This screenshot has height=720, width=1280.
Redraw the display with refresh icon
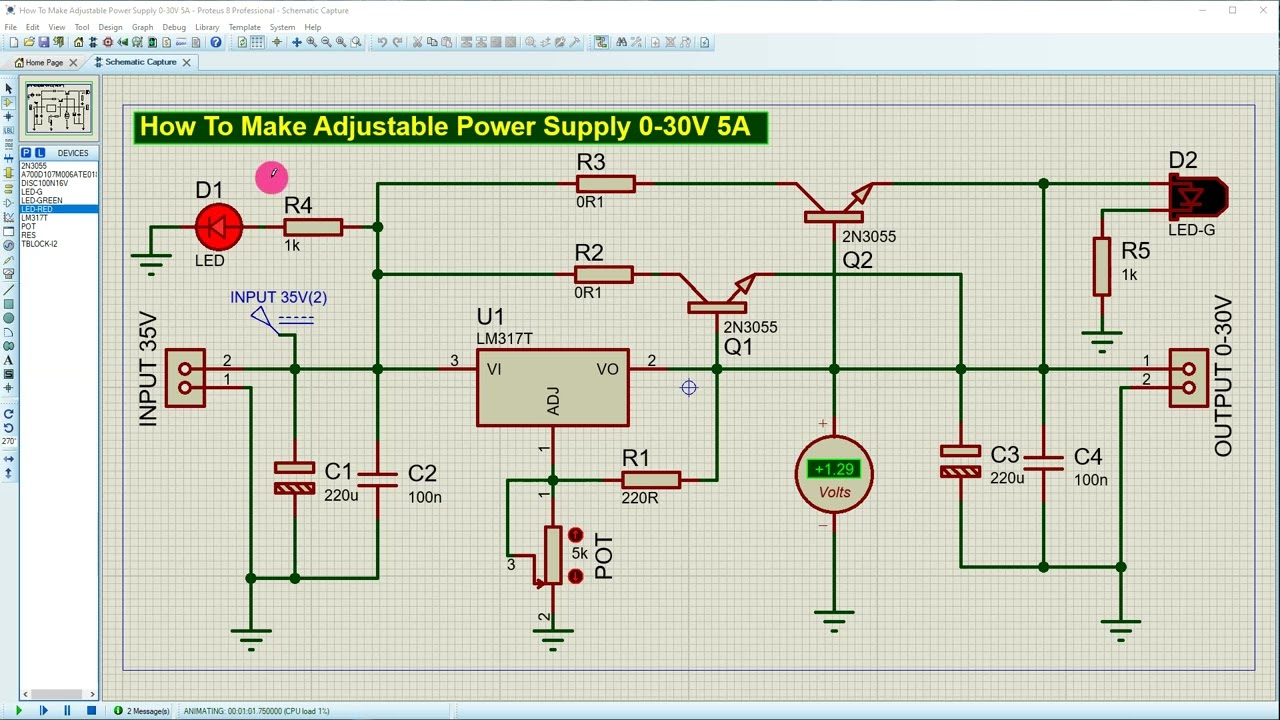(x=242, y=42)
